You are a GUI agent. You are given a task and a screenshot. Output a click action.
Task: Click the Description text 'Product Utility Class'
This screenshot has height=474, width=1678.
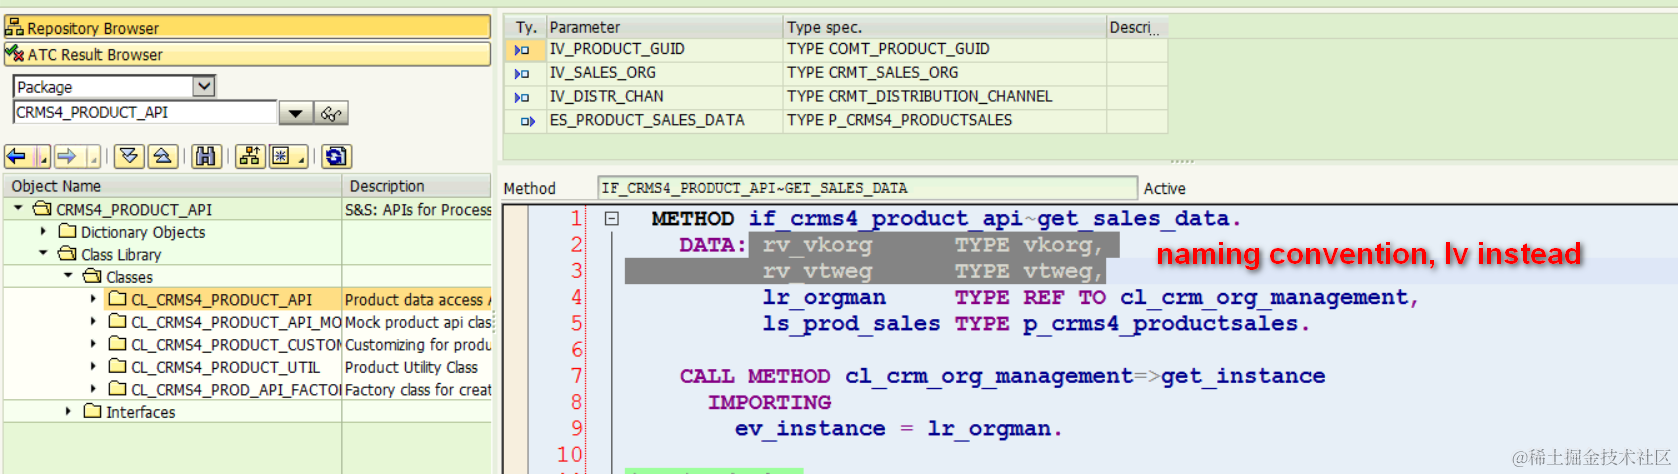[411, 367]
